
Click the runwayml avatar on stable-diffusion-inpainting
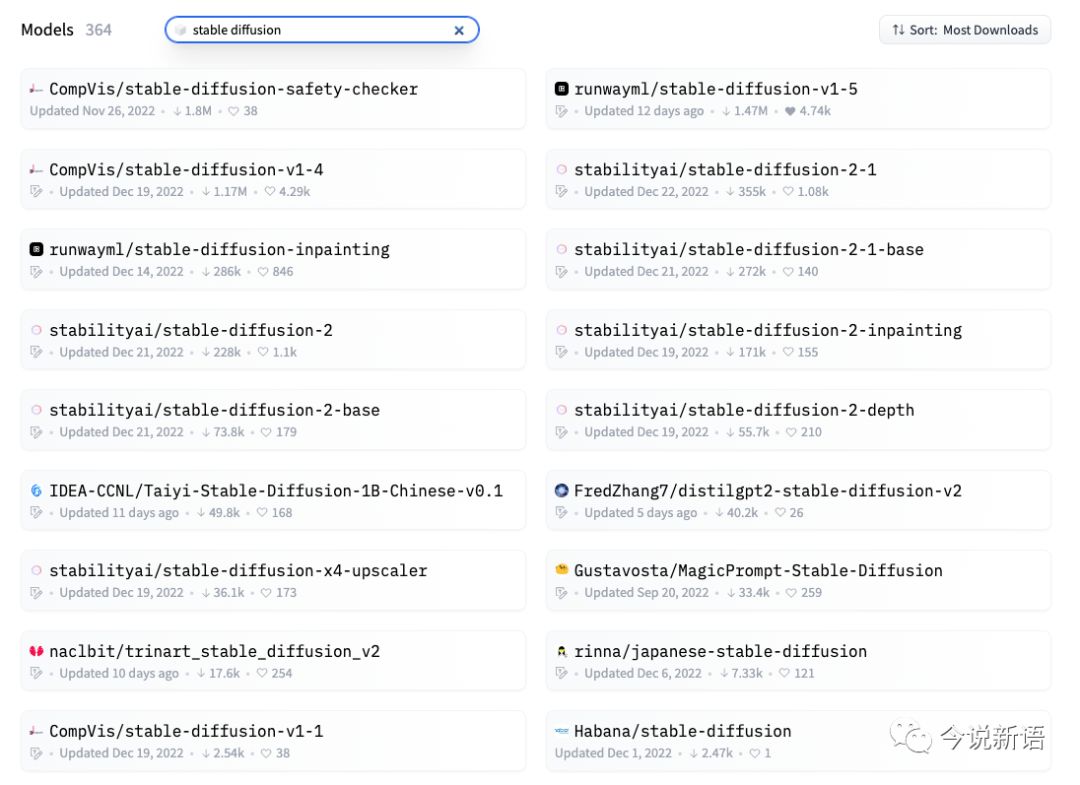(37, 249)
